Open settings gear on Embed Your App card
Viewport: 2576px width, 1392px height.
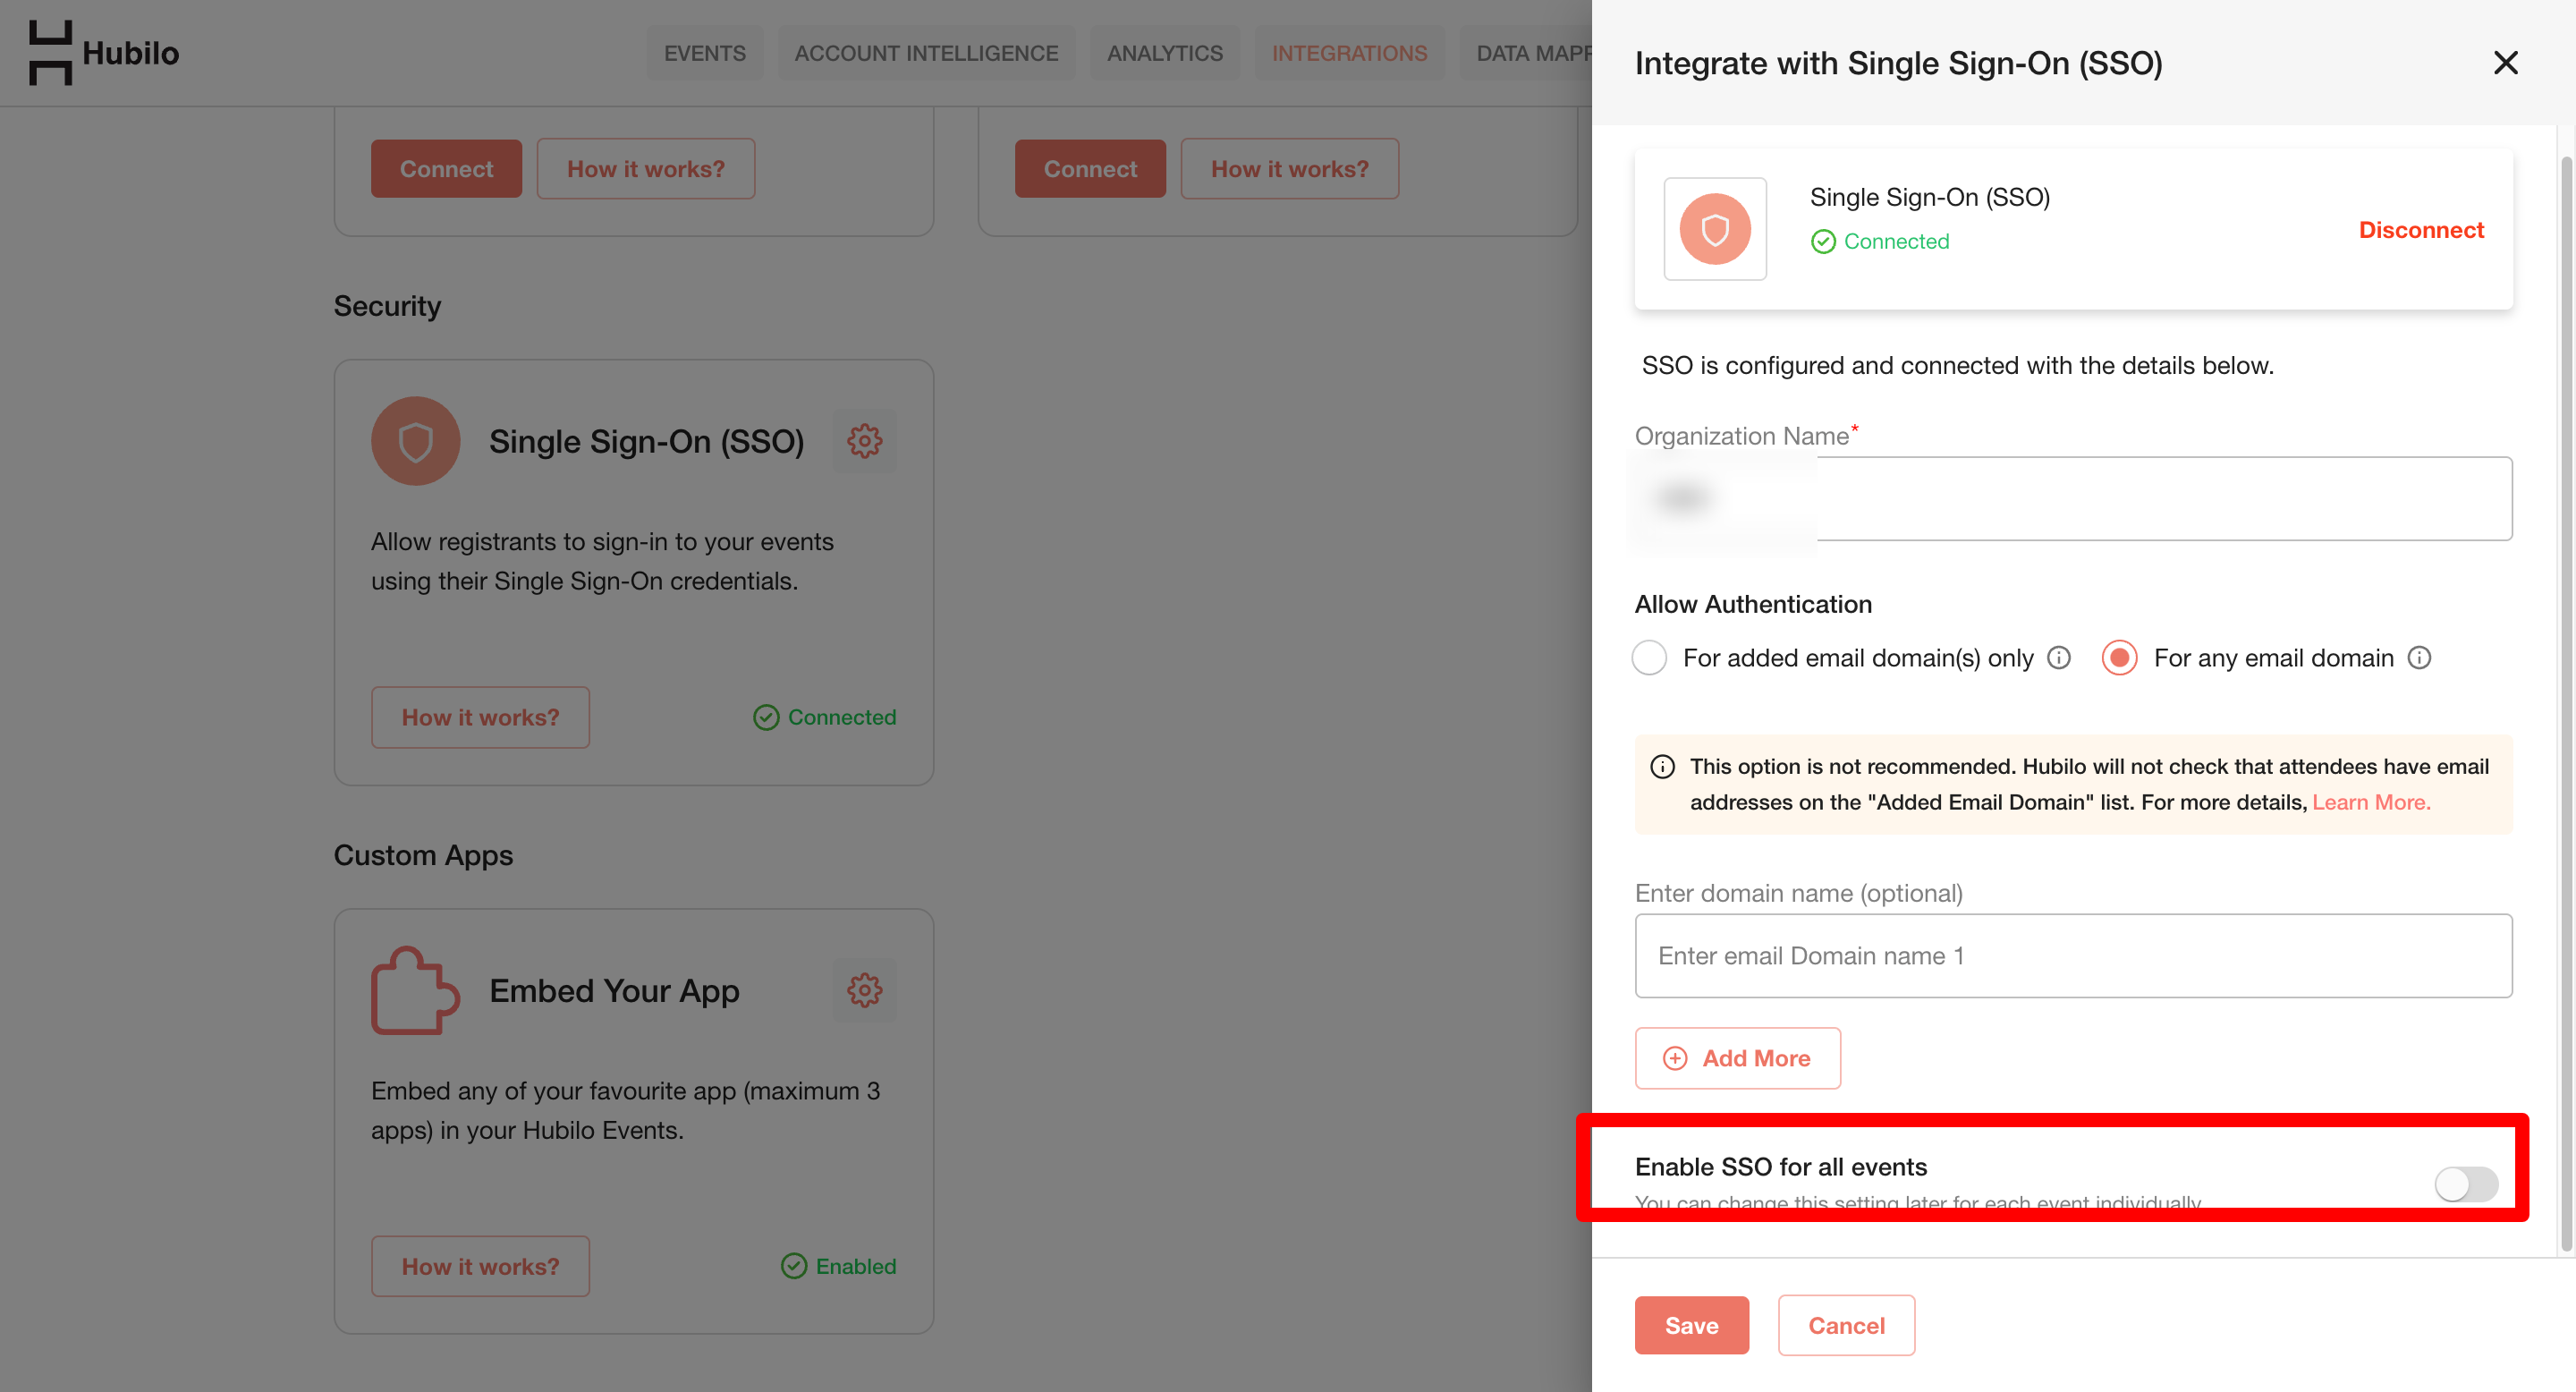[x=864, y=990]
